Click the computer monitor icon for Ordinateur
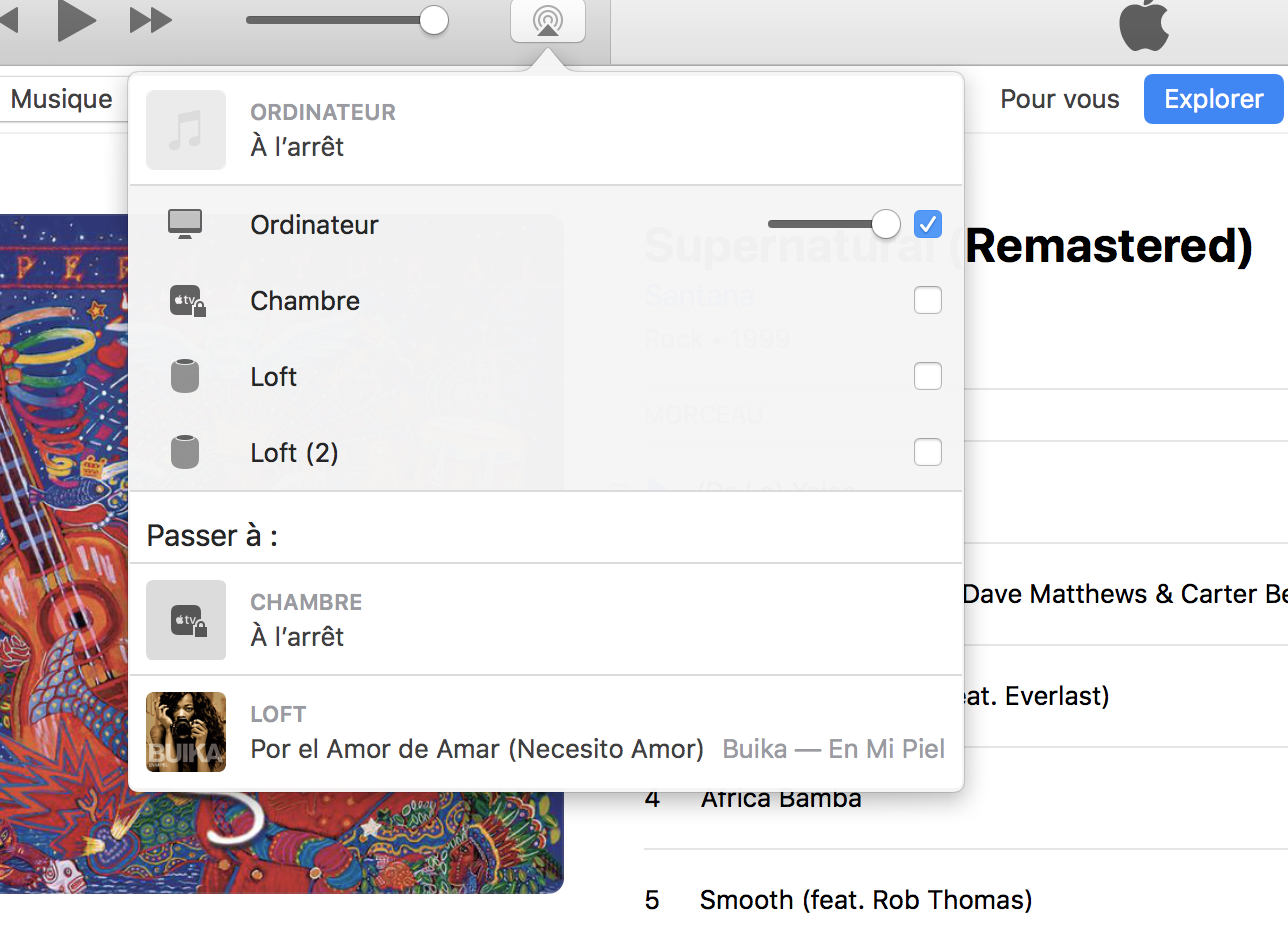 point(185,224)
